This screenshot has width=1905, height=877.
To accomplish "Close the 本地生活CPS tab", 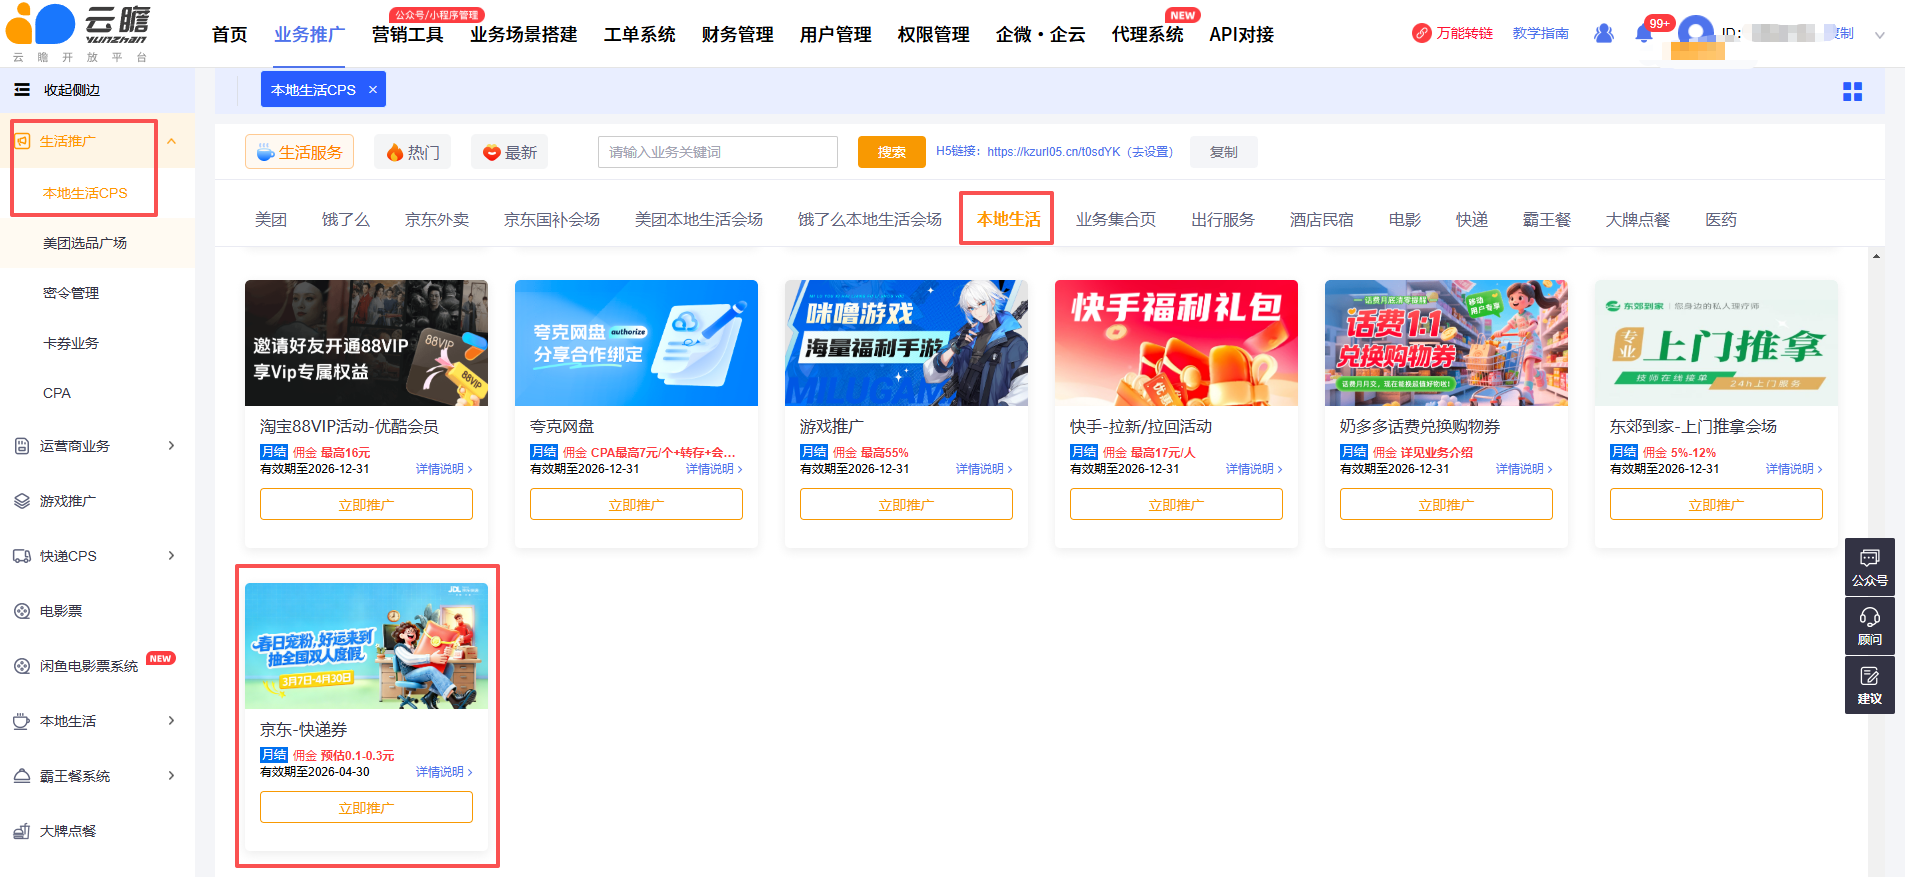I will (373, 90).
